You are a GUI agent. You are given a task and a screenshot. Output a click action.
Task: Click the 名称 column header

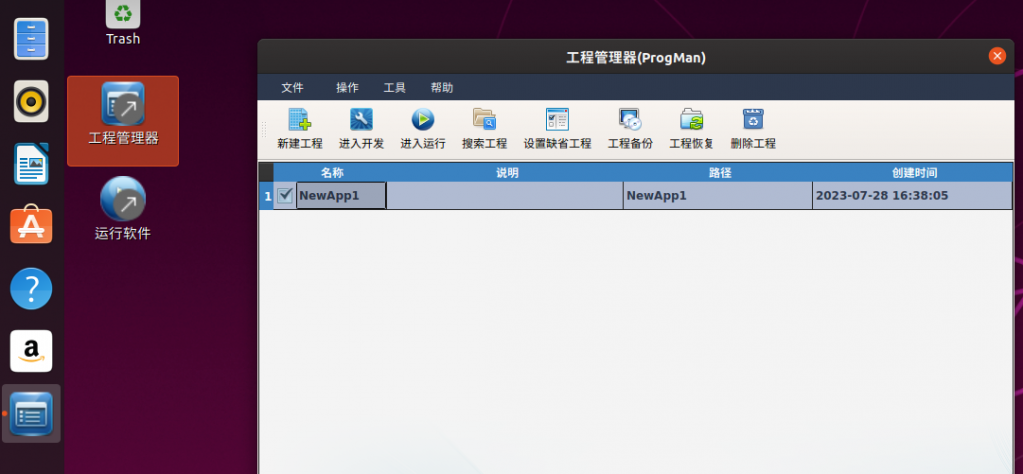coord(332,173)
